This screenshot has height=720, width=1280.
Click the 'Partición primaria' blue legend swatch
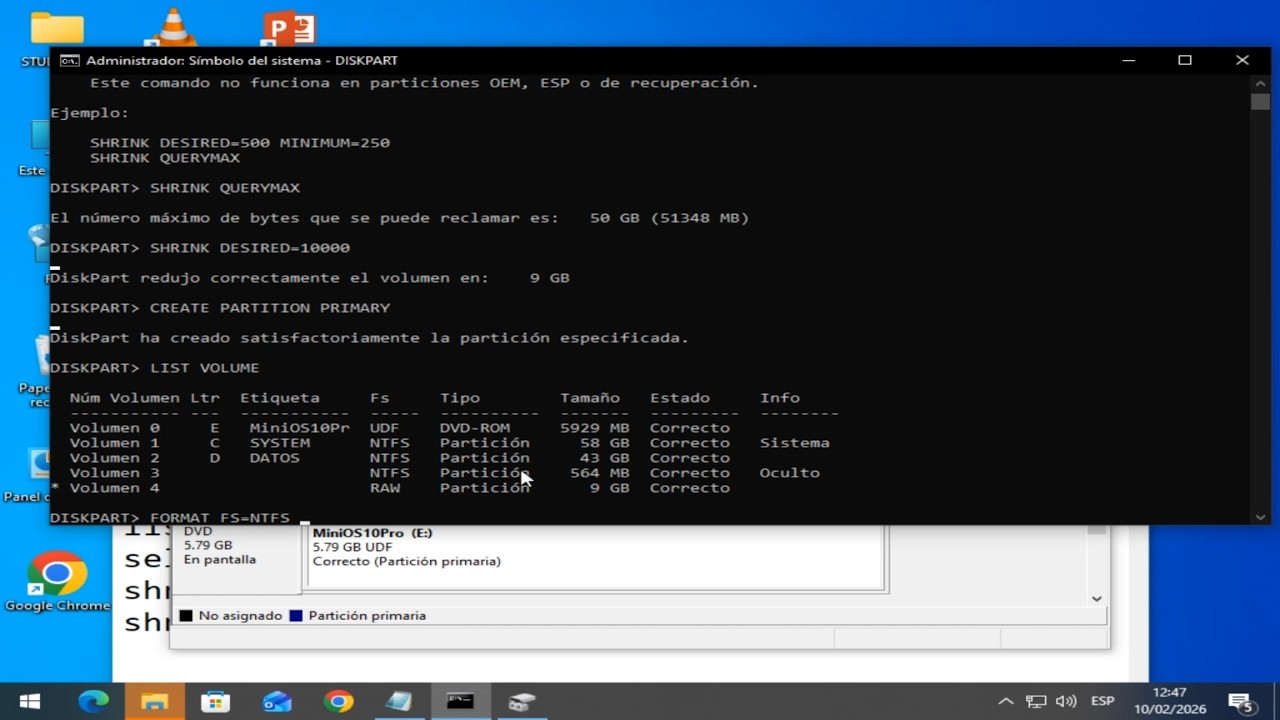click(296, 616)
